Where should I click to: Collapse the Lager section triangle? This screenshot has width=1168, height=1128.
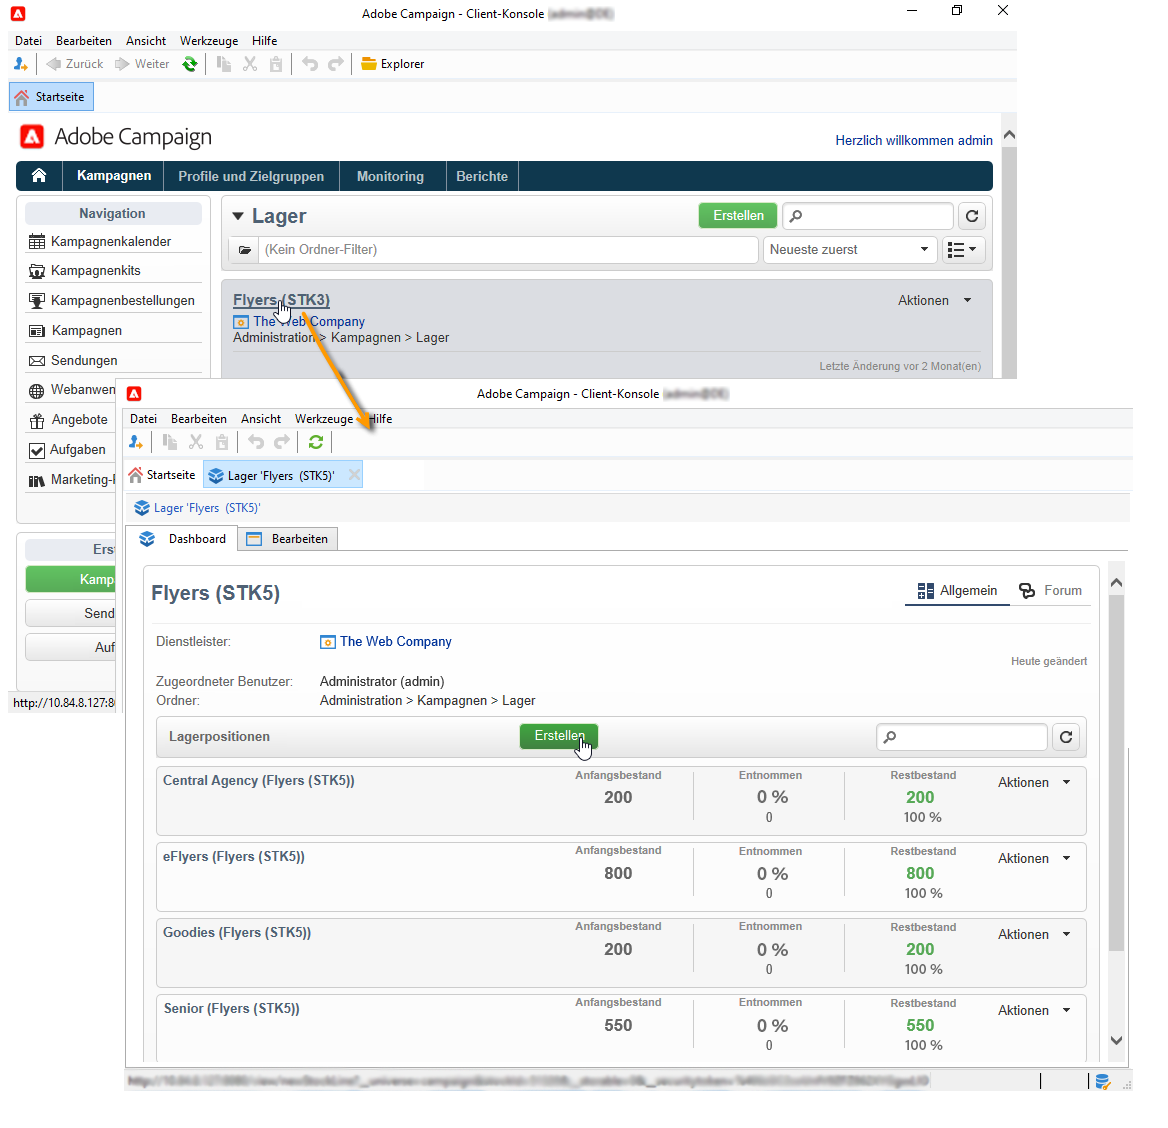coord(238,216)
